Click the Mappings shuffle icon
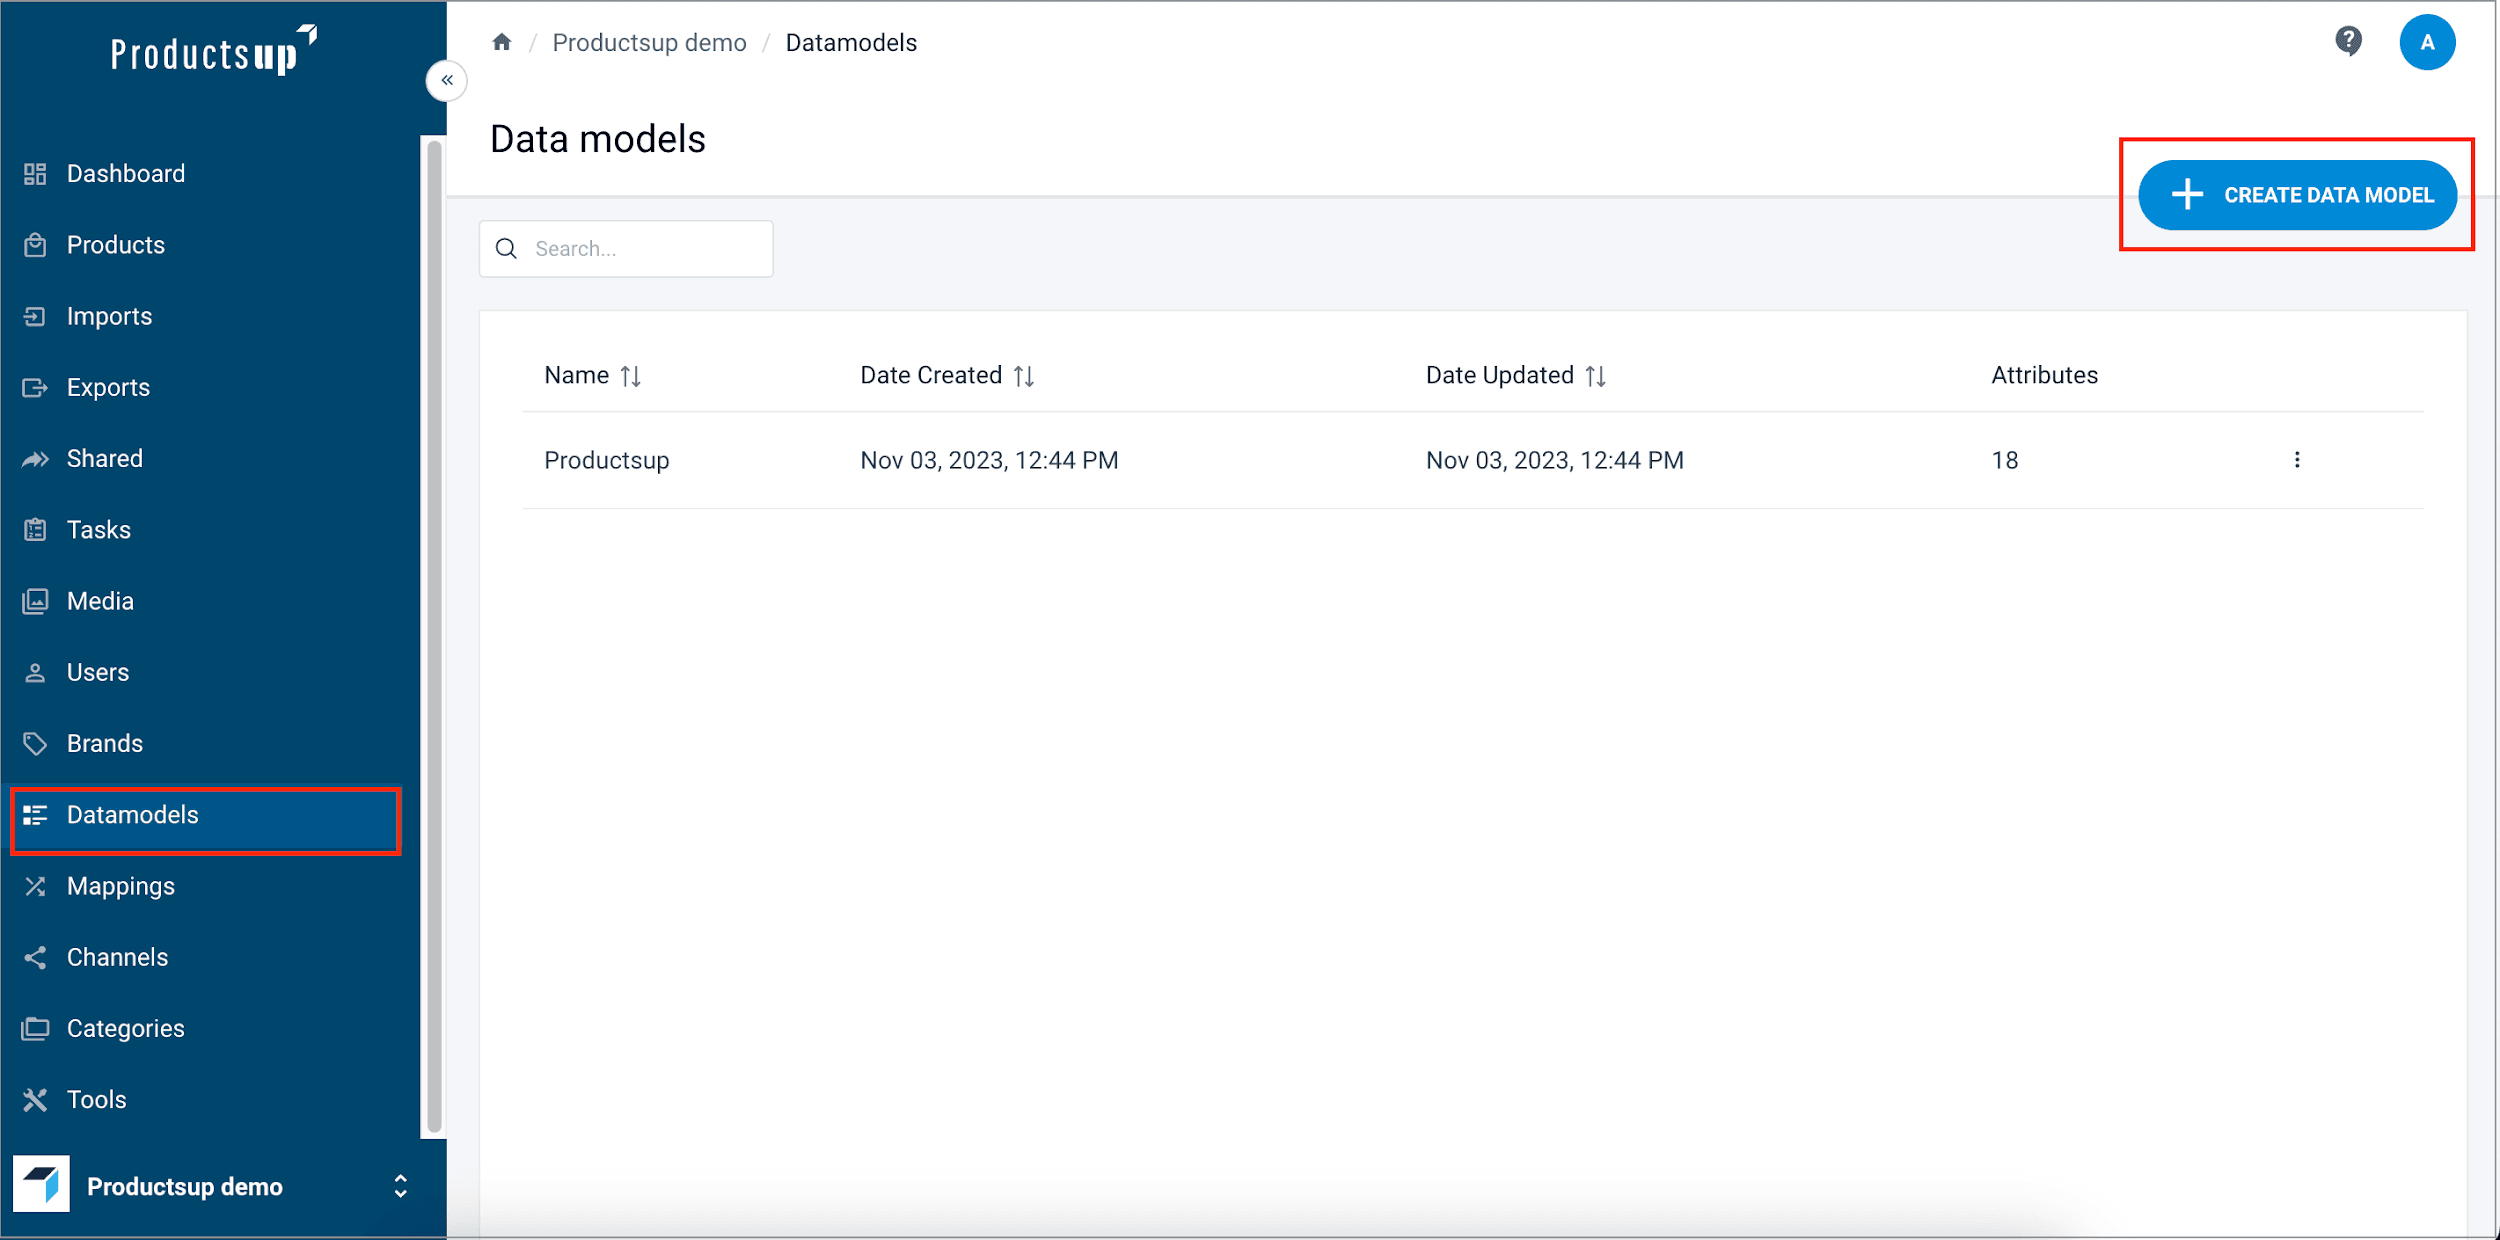Screen dimensions: 2500x1240 tap(35, 886)
